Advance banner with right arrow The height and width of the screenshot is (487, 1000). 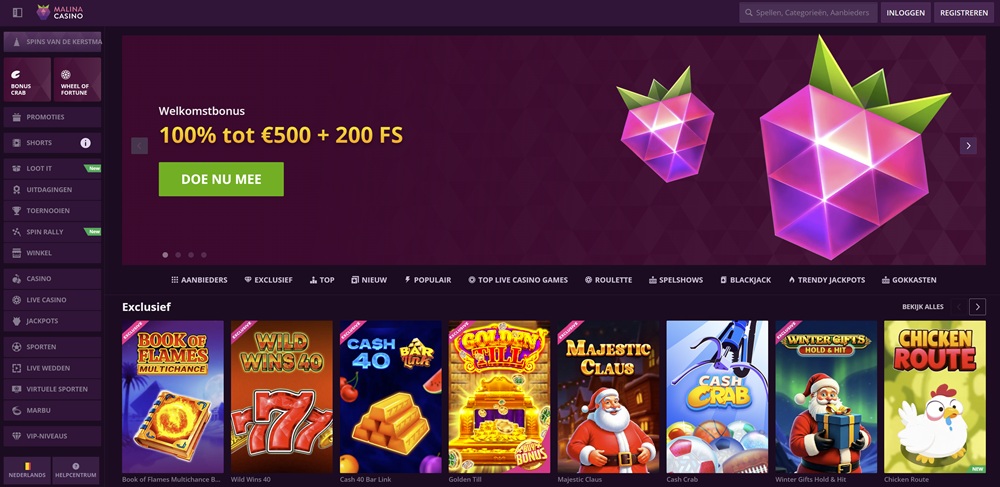(x=968, y=146)
